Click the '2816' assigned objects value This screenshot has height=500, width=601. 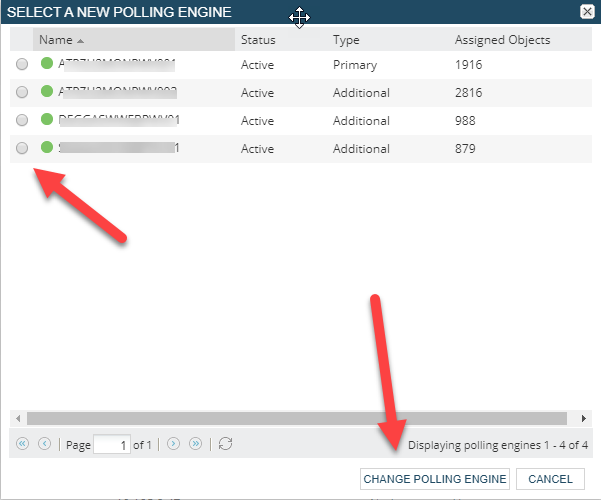coord(468,92)
